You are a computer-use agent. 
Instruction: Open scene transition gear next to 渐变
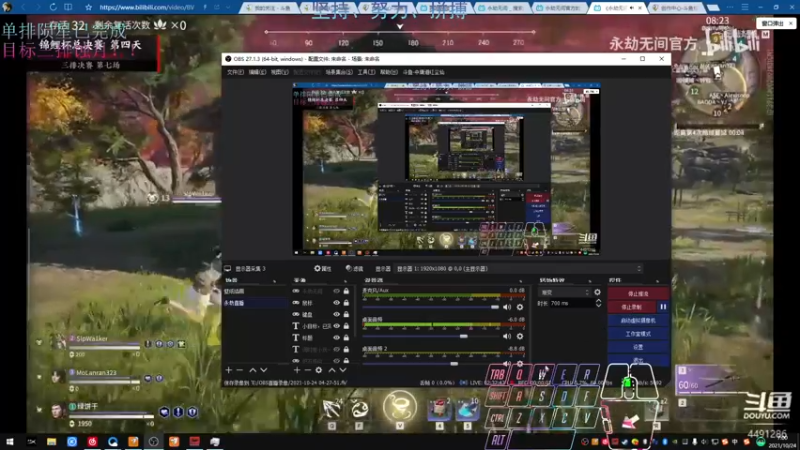click(x=597, y=292)
